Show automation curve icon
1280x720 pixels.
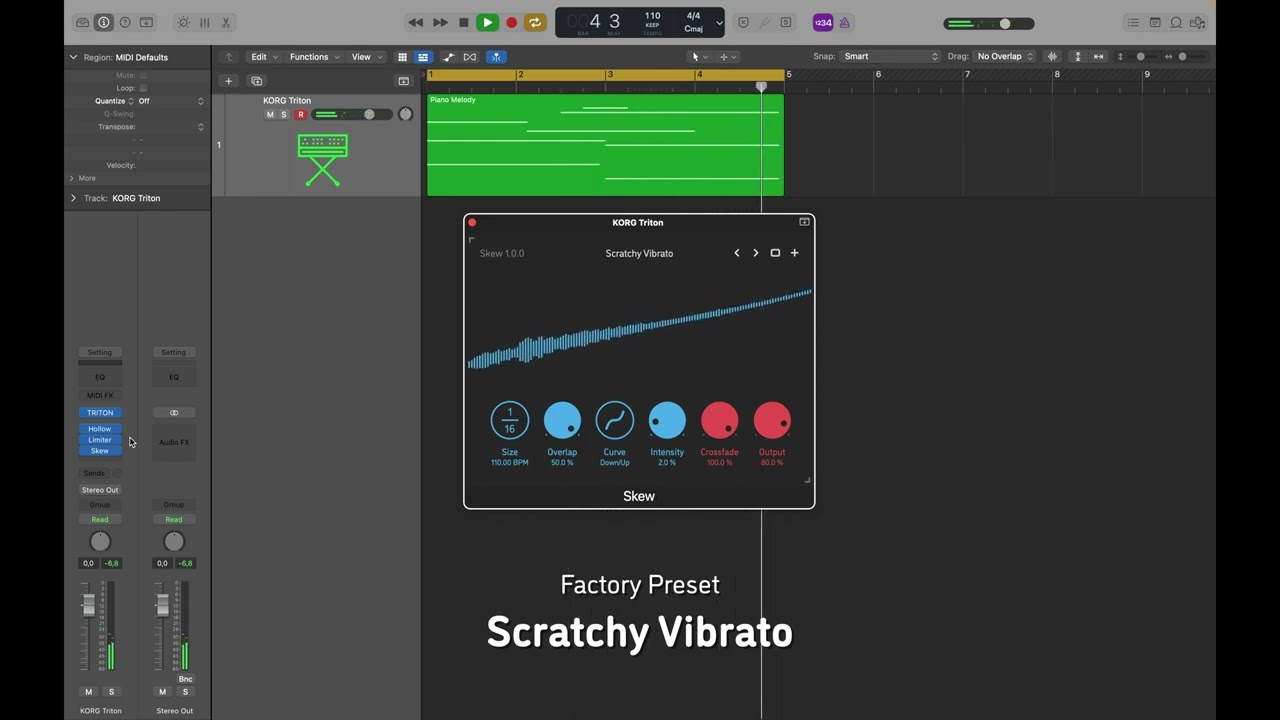(448, 57)
